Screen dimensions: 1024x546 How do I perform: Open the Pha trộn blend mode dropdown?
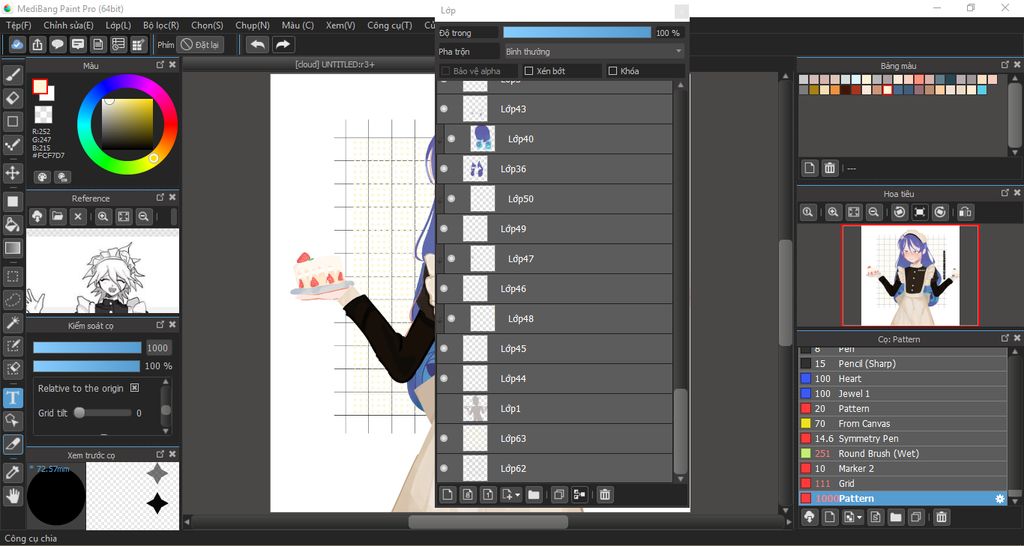[x=594, y=52]
